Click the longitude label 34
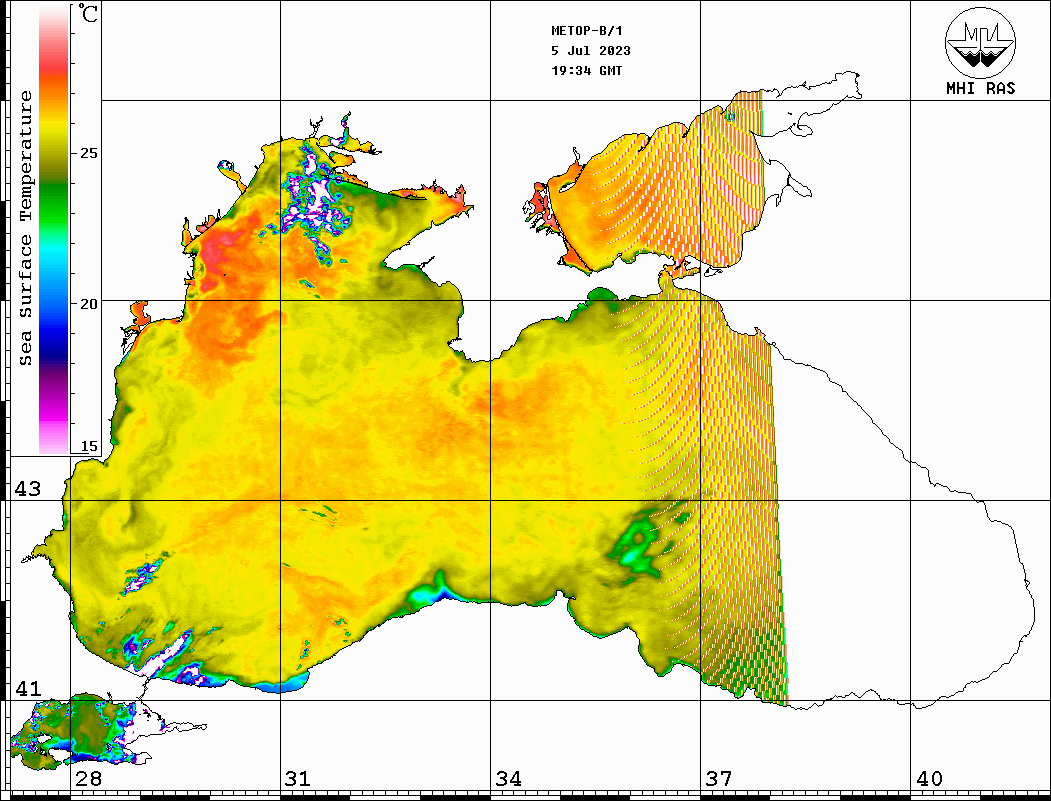This screenshot has width=1051, height=801. [x=508, y=779]
